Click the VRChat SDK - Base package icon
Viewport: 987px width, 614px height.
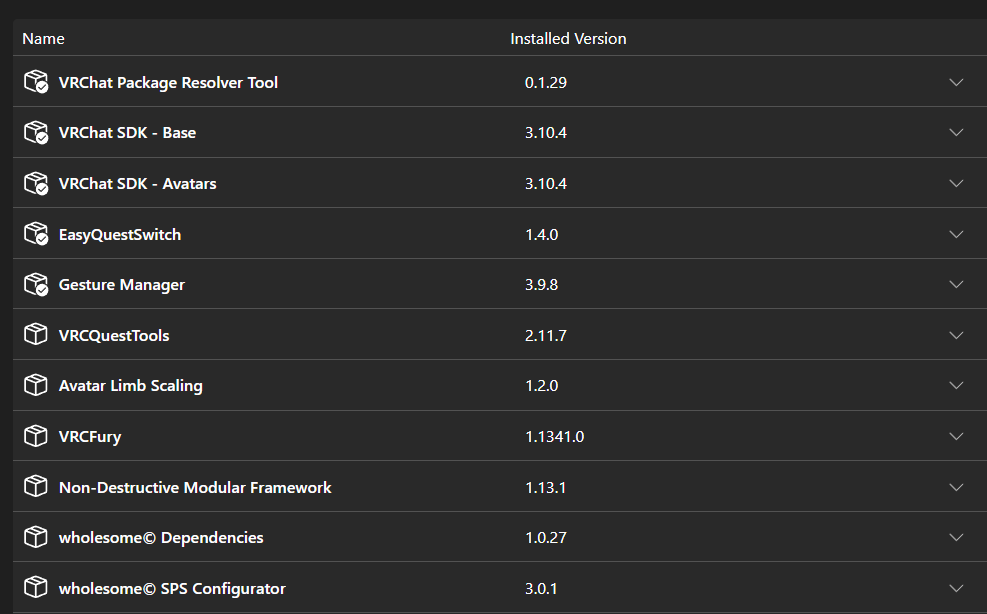point(36,132)
